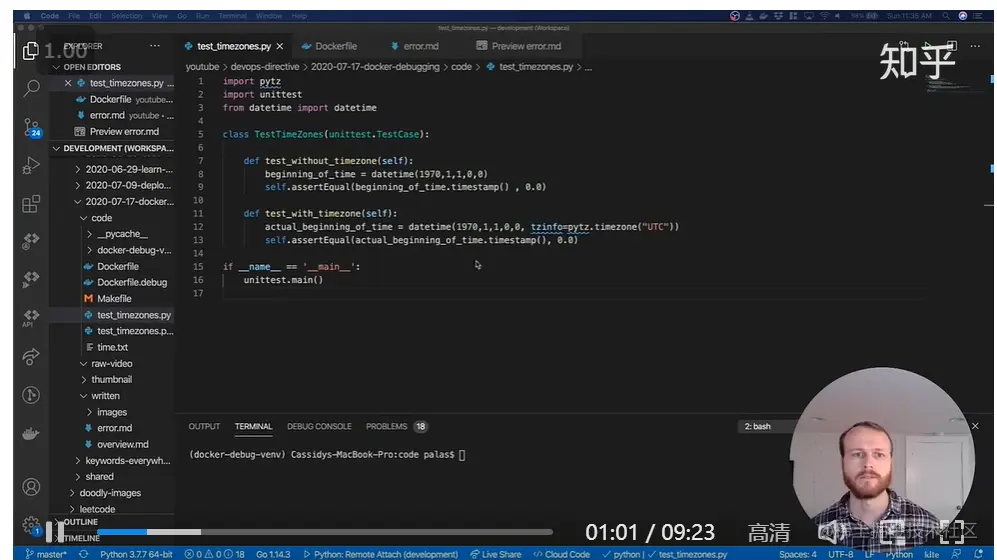Open the Run and Debug view
Viewport: 997px width, 560px height.
(31, 165)
